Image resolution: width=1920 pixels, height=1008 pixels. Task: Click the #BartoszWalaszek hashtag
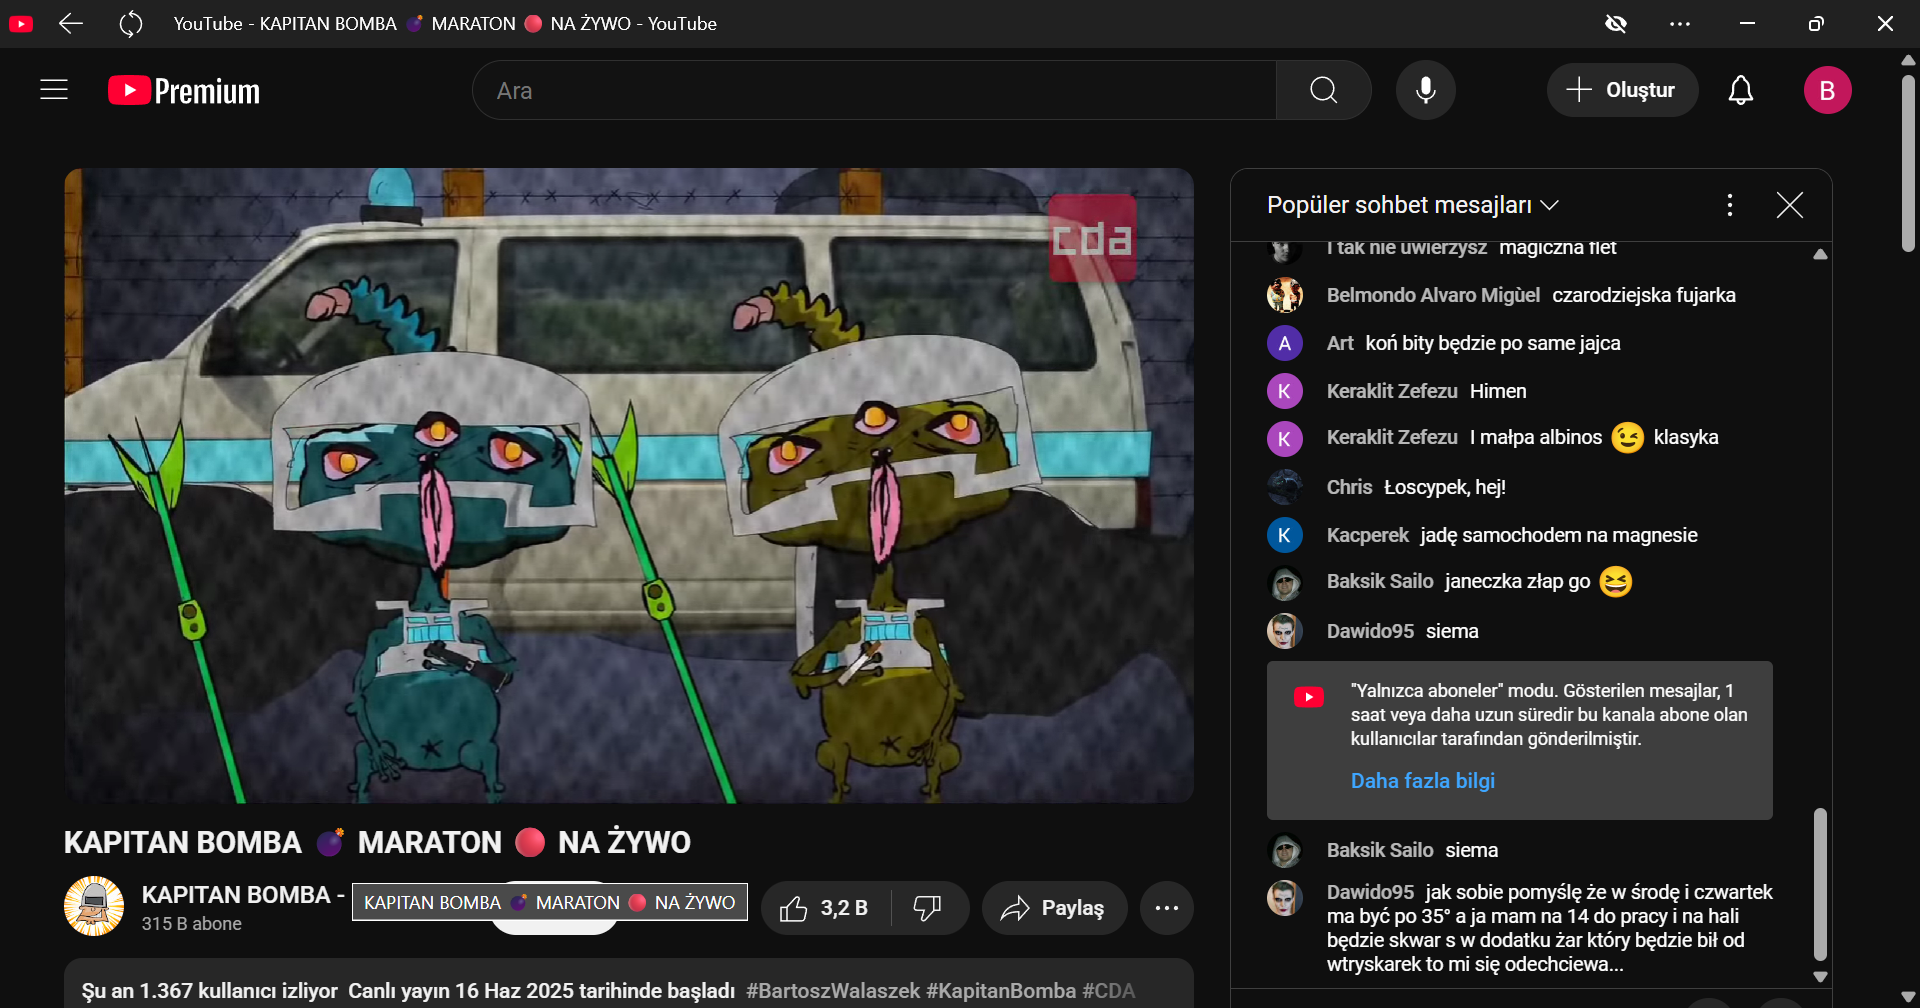[x=833, y=991]
